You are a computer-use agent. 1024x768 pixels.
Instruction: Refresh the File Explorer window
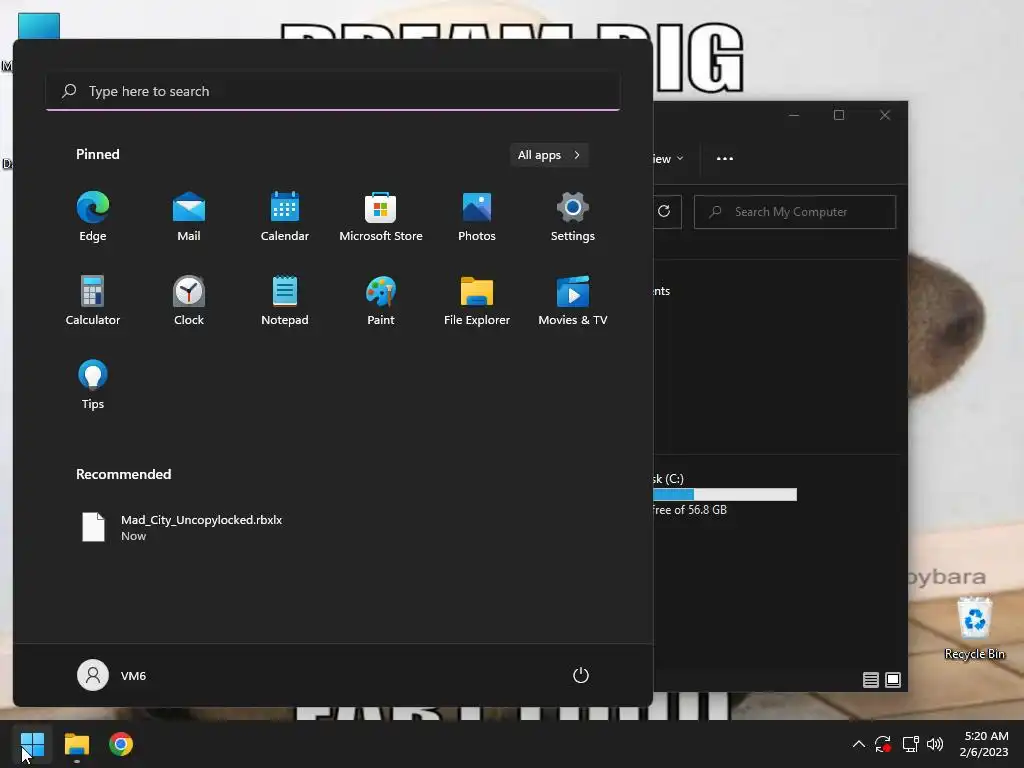(x=664, y=211)
